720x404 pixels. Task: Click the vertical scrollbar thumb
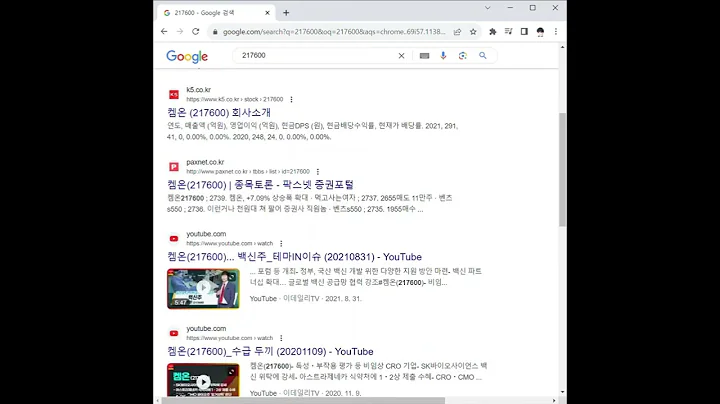(x=562, y=169)
